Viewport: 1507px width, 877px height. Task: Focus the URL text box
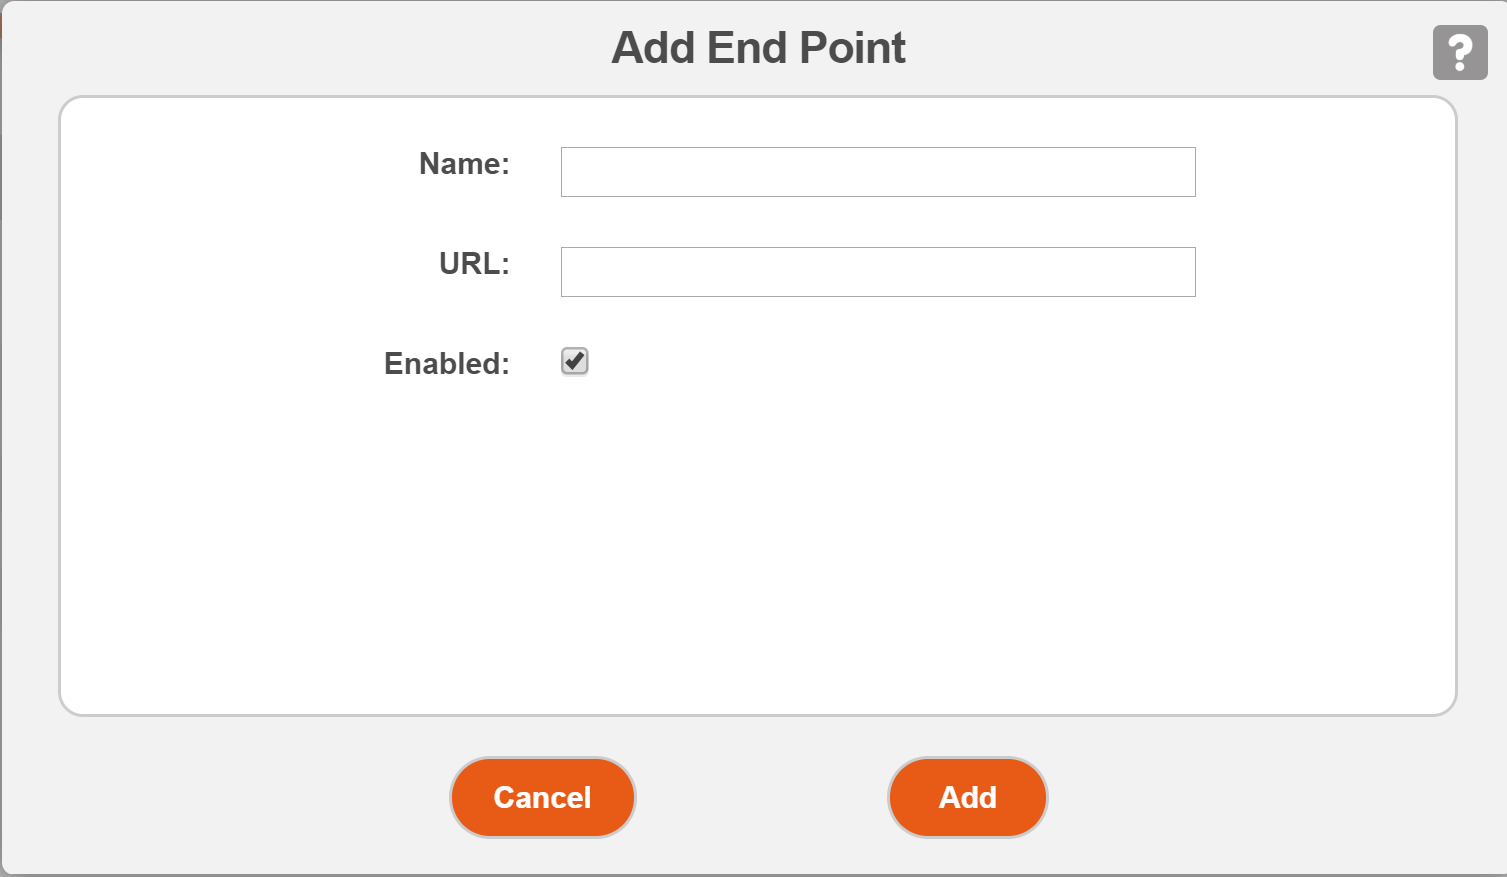(x=877, y=272)
